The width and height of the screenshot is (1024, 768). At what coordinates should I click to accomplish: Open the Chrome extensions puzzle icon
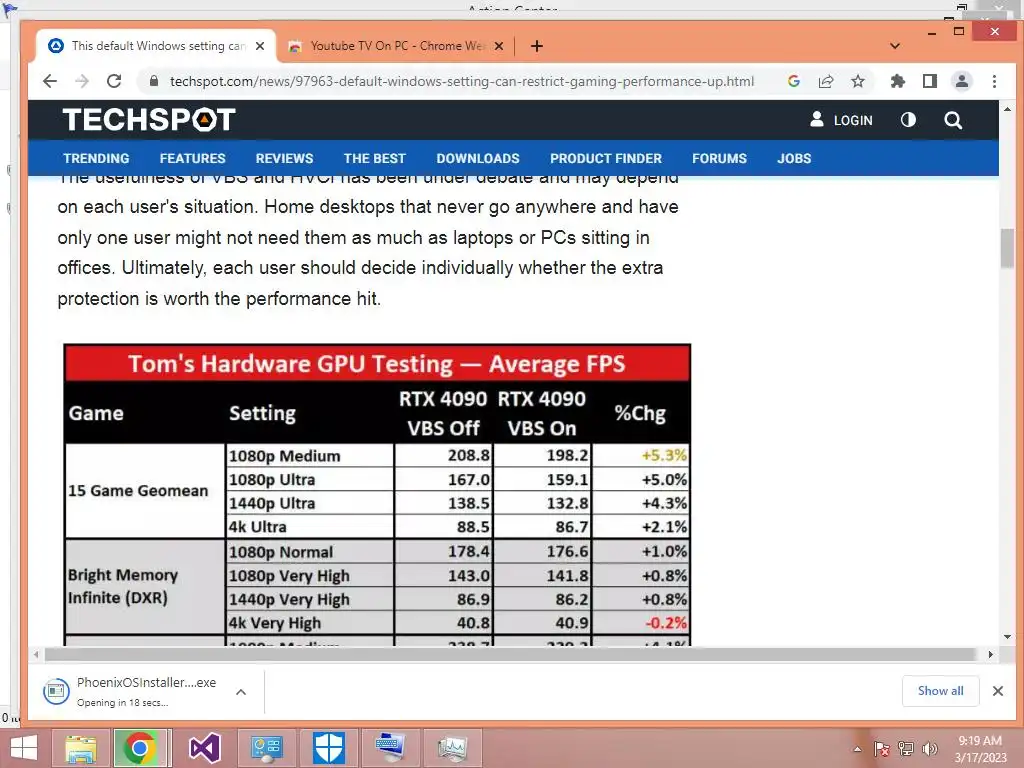tap(898, 81)
